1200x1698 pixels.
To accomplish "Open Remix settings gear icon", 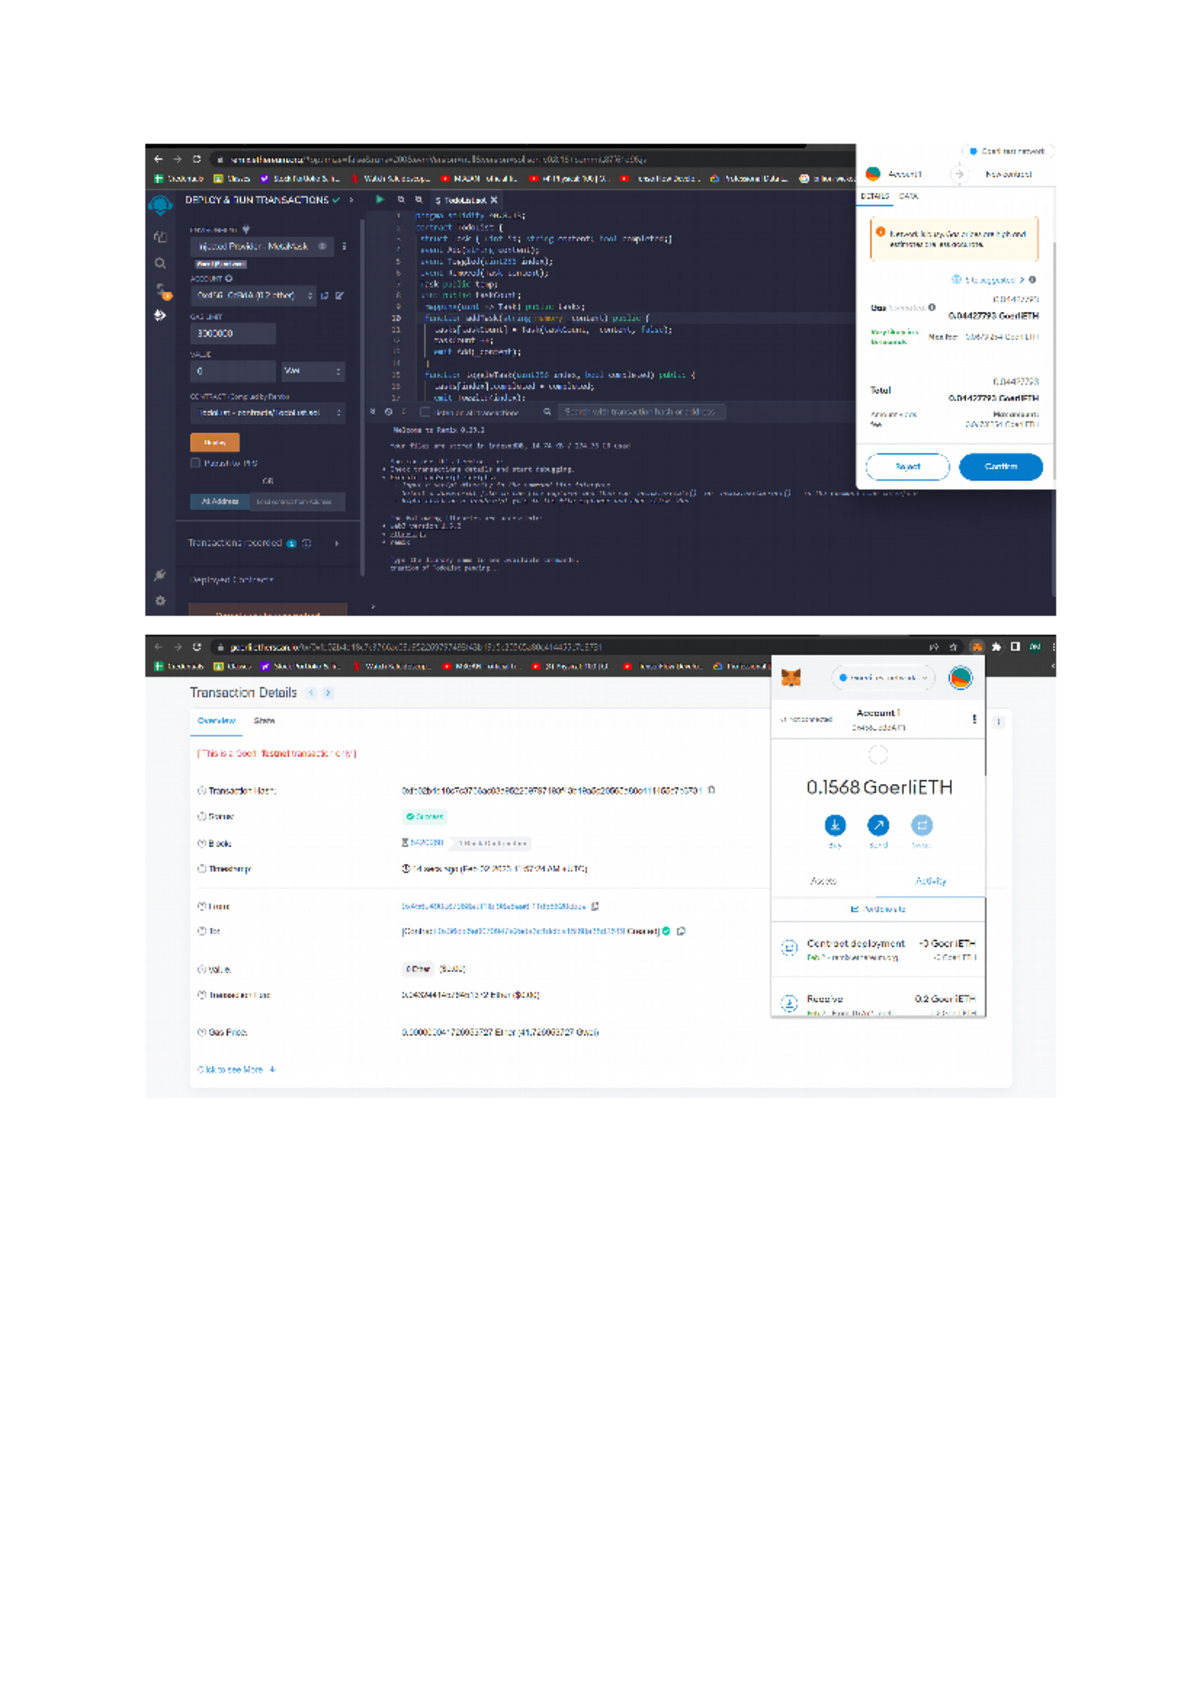I will click(x=160, y=601).
